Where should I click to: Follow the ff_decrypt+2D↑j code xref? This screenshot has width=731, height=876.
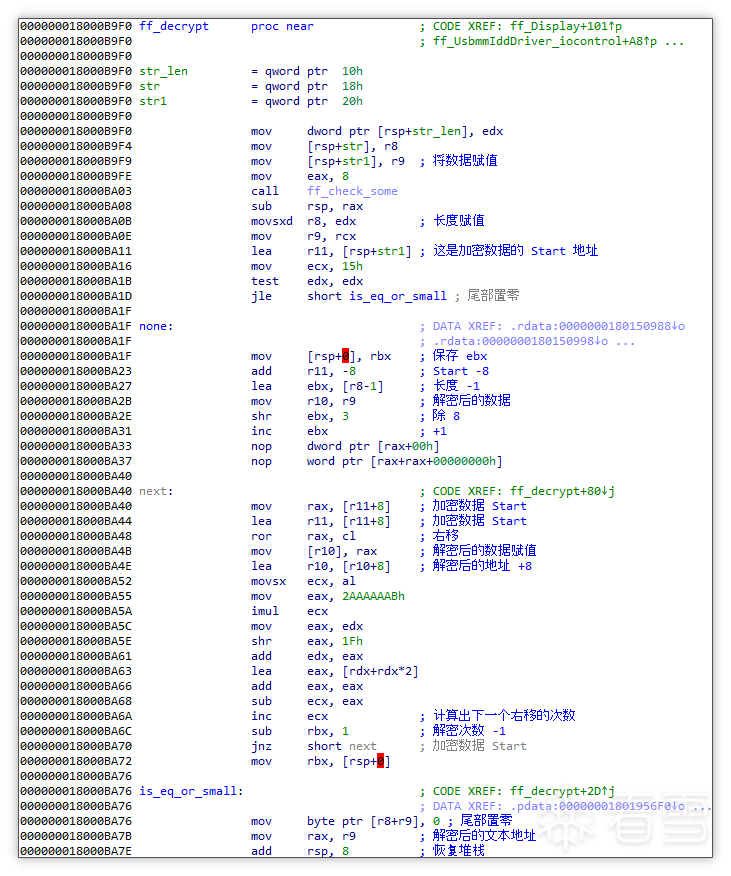(x=562, y=791)
